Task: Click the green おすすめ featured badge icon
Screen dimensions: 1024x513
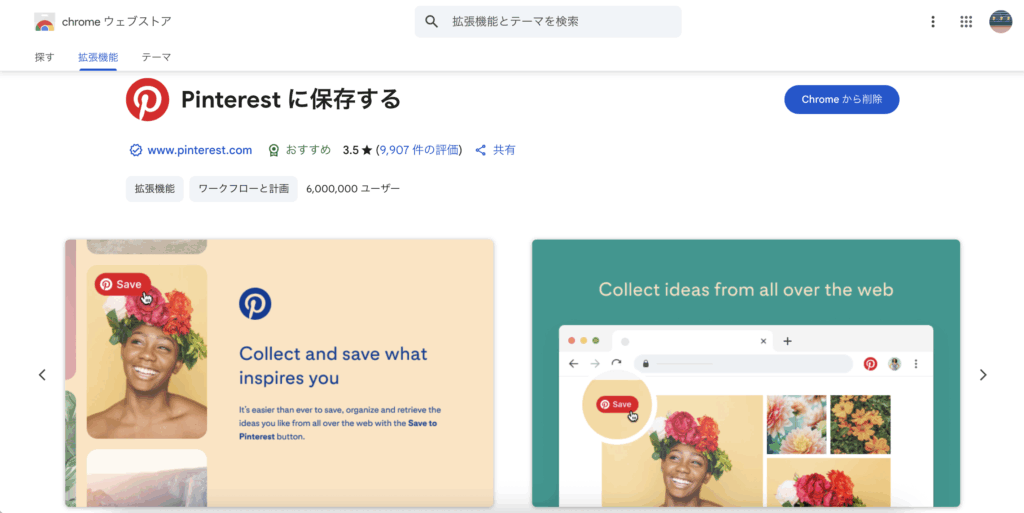Action: pyautogui.click(x=274, y=150)
